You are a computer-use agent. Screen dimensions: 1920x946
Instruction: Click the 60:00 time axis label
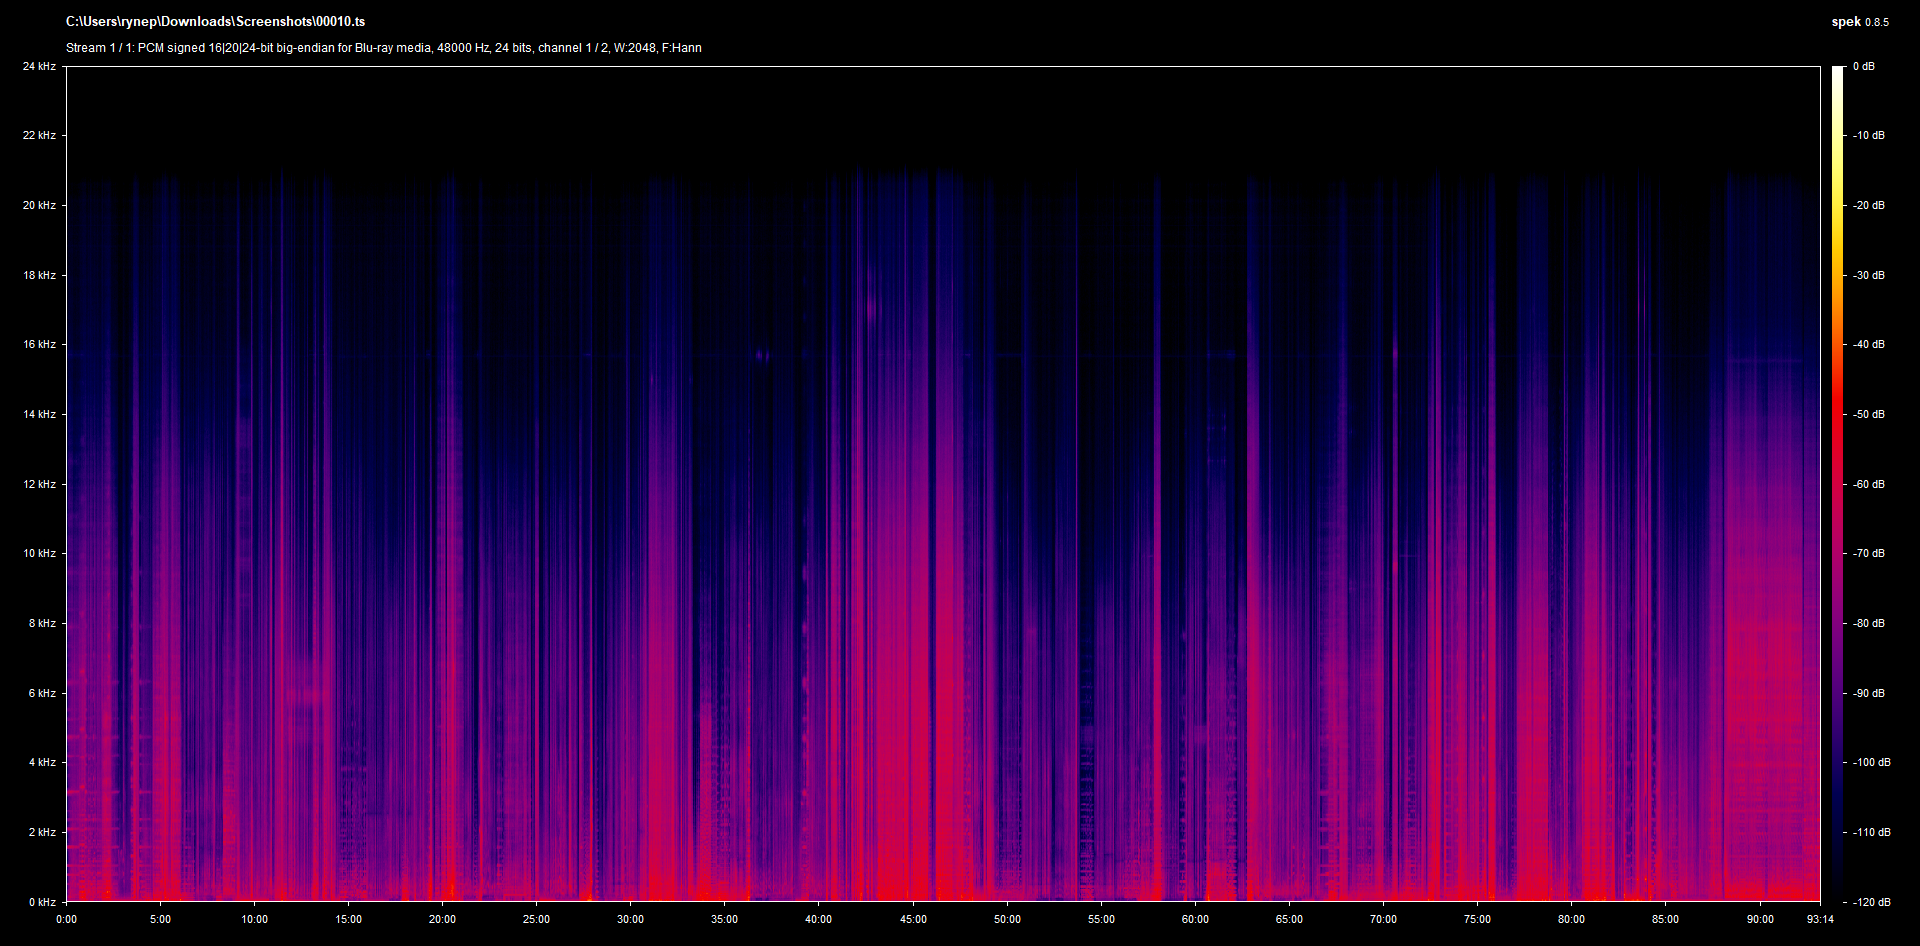(1195, 919)
